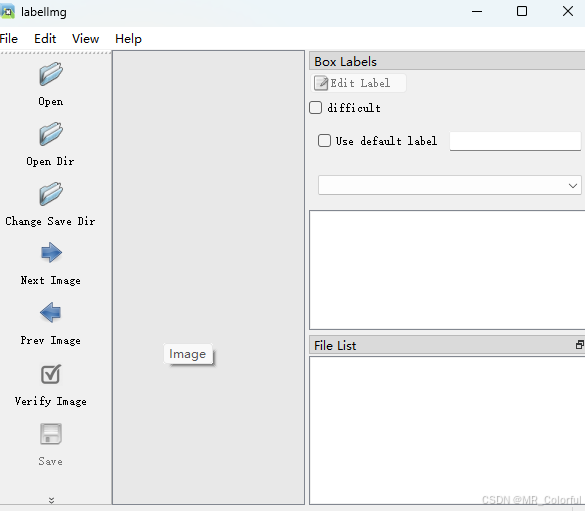Screen dimensions: 585x511
Task: Expand toolbar overflow chevron at bottom
Action: click(x=51, y=500)
